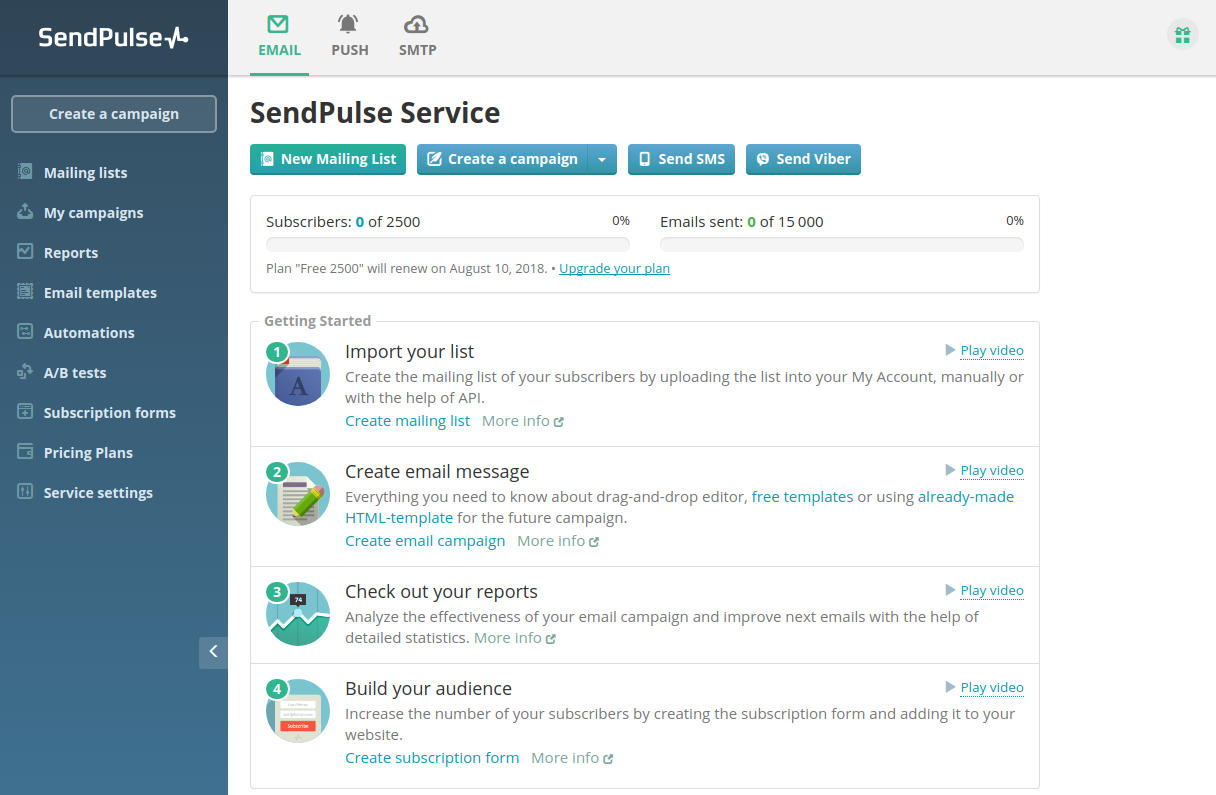Open the Mailing lists section
The width and height of the screenshot is (1216, 795).
[x=83, y=172]
